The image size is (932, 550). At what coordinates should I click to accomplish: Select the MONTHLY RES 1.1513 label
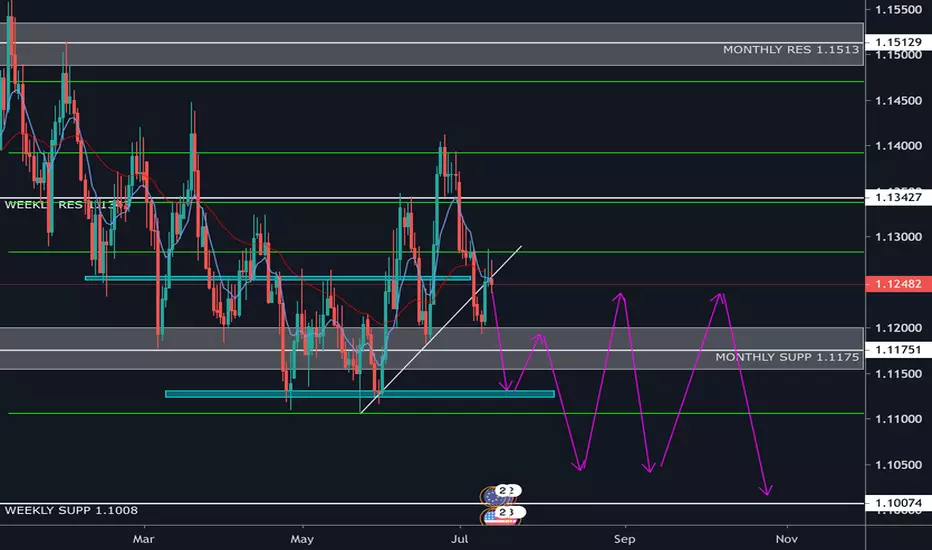(791, 49)
